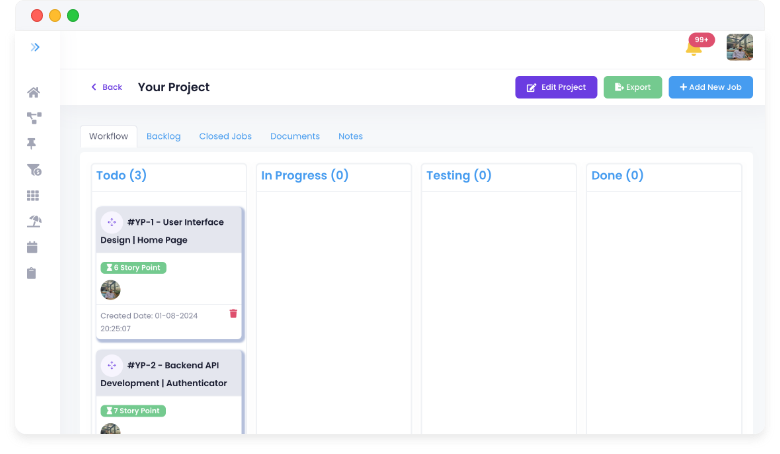Open the user profile avatar menu
This screenshot has width=780, height=454.
(739, 47)
